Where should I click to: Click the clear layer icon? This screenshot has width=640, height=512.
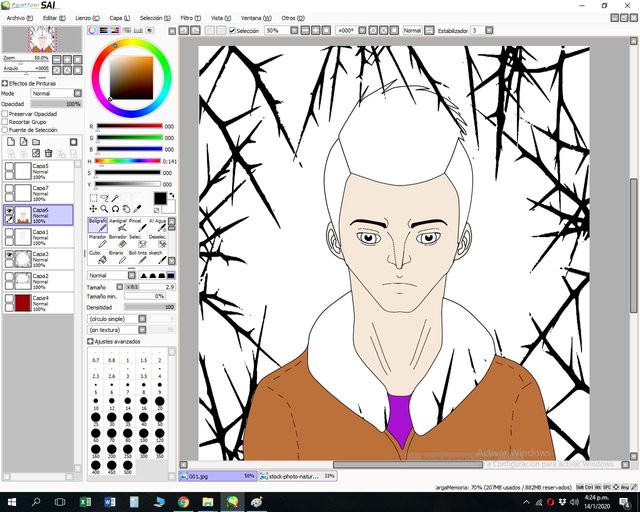[36, 153]
